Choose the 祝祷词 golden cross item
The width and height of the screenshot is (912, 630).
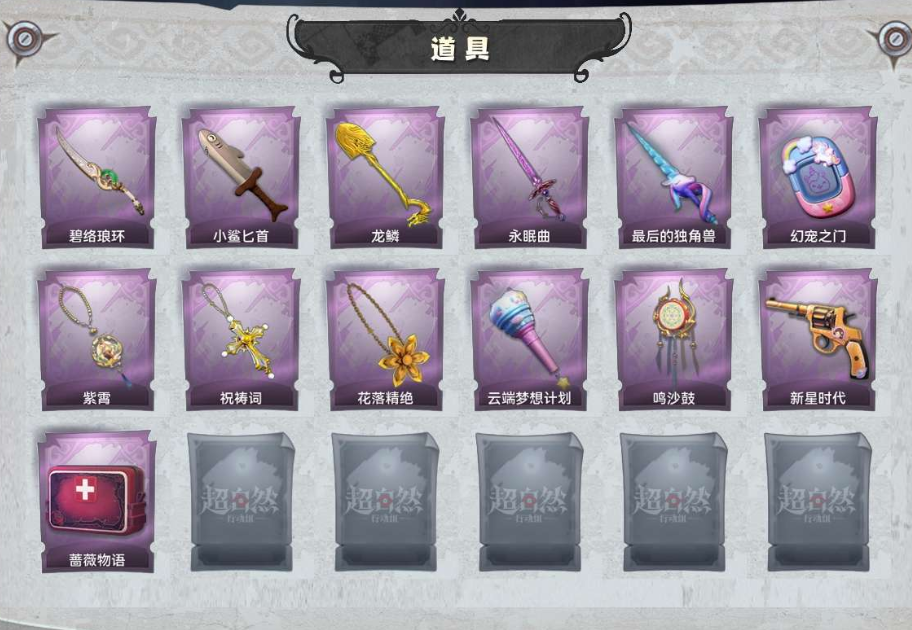(x=241, y=340)
